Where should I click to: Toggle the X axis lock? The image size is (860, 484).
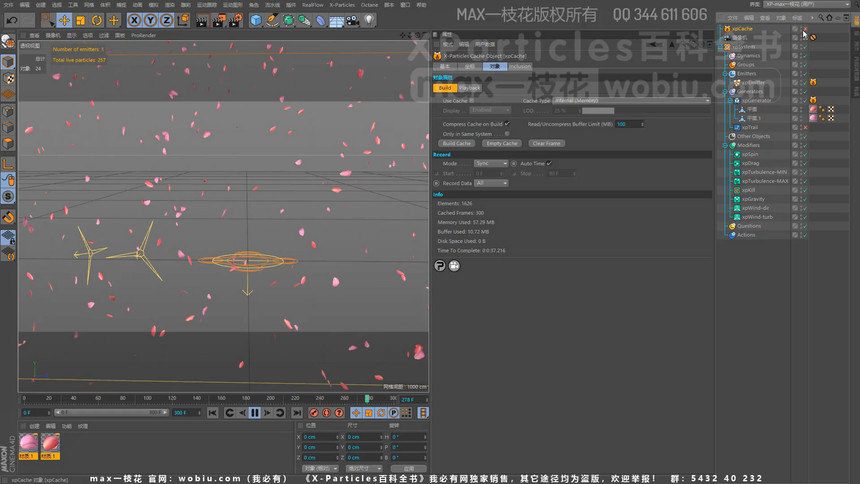(134, 21)
